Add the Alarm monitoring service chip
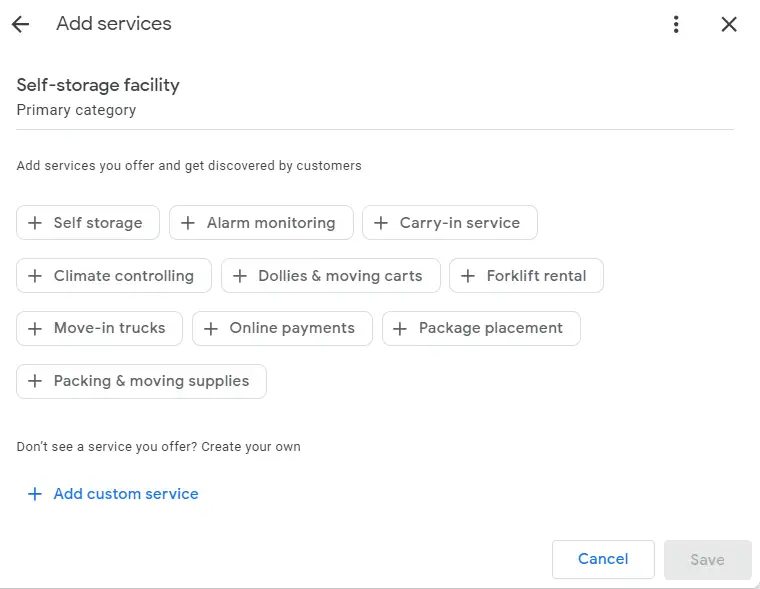This screenshot has height=589, width=760. click(261, 223)
